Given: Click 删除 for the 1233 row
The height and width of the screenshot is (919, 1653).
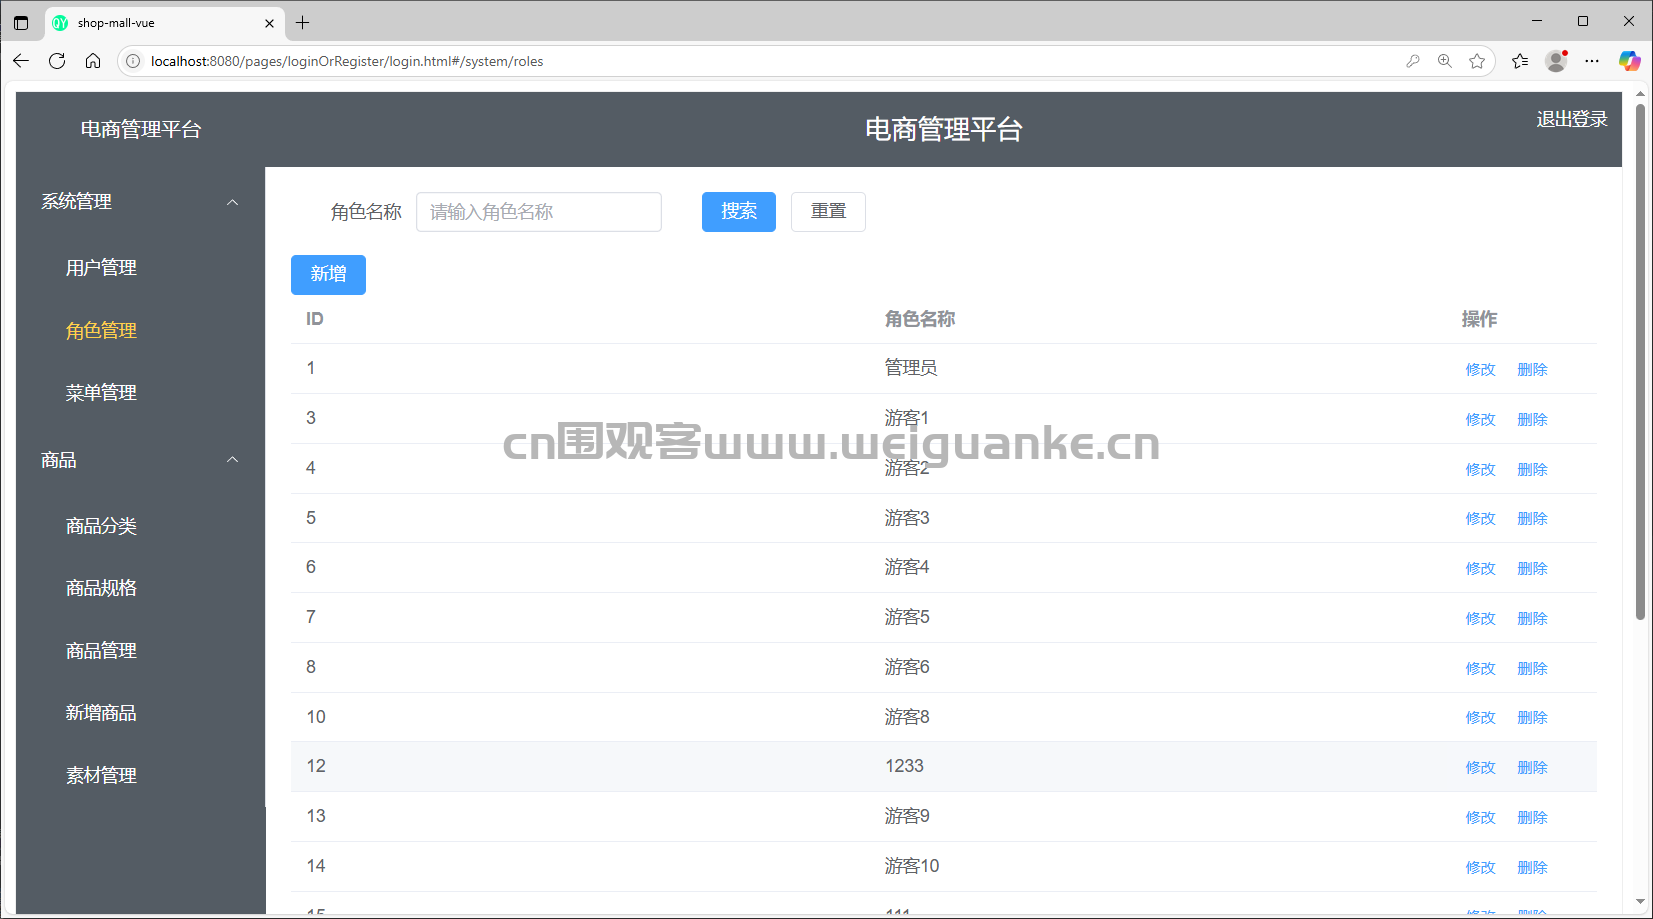Looking at the screenshot, I should coord(1532,768).
